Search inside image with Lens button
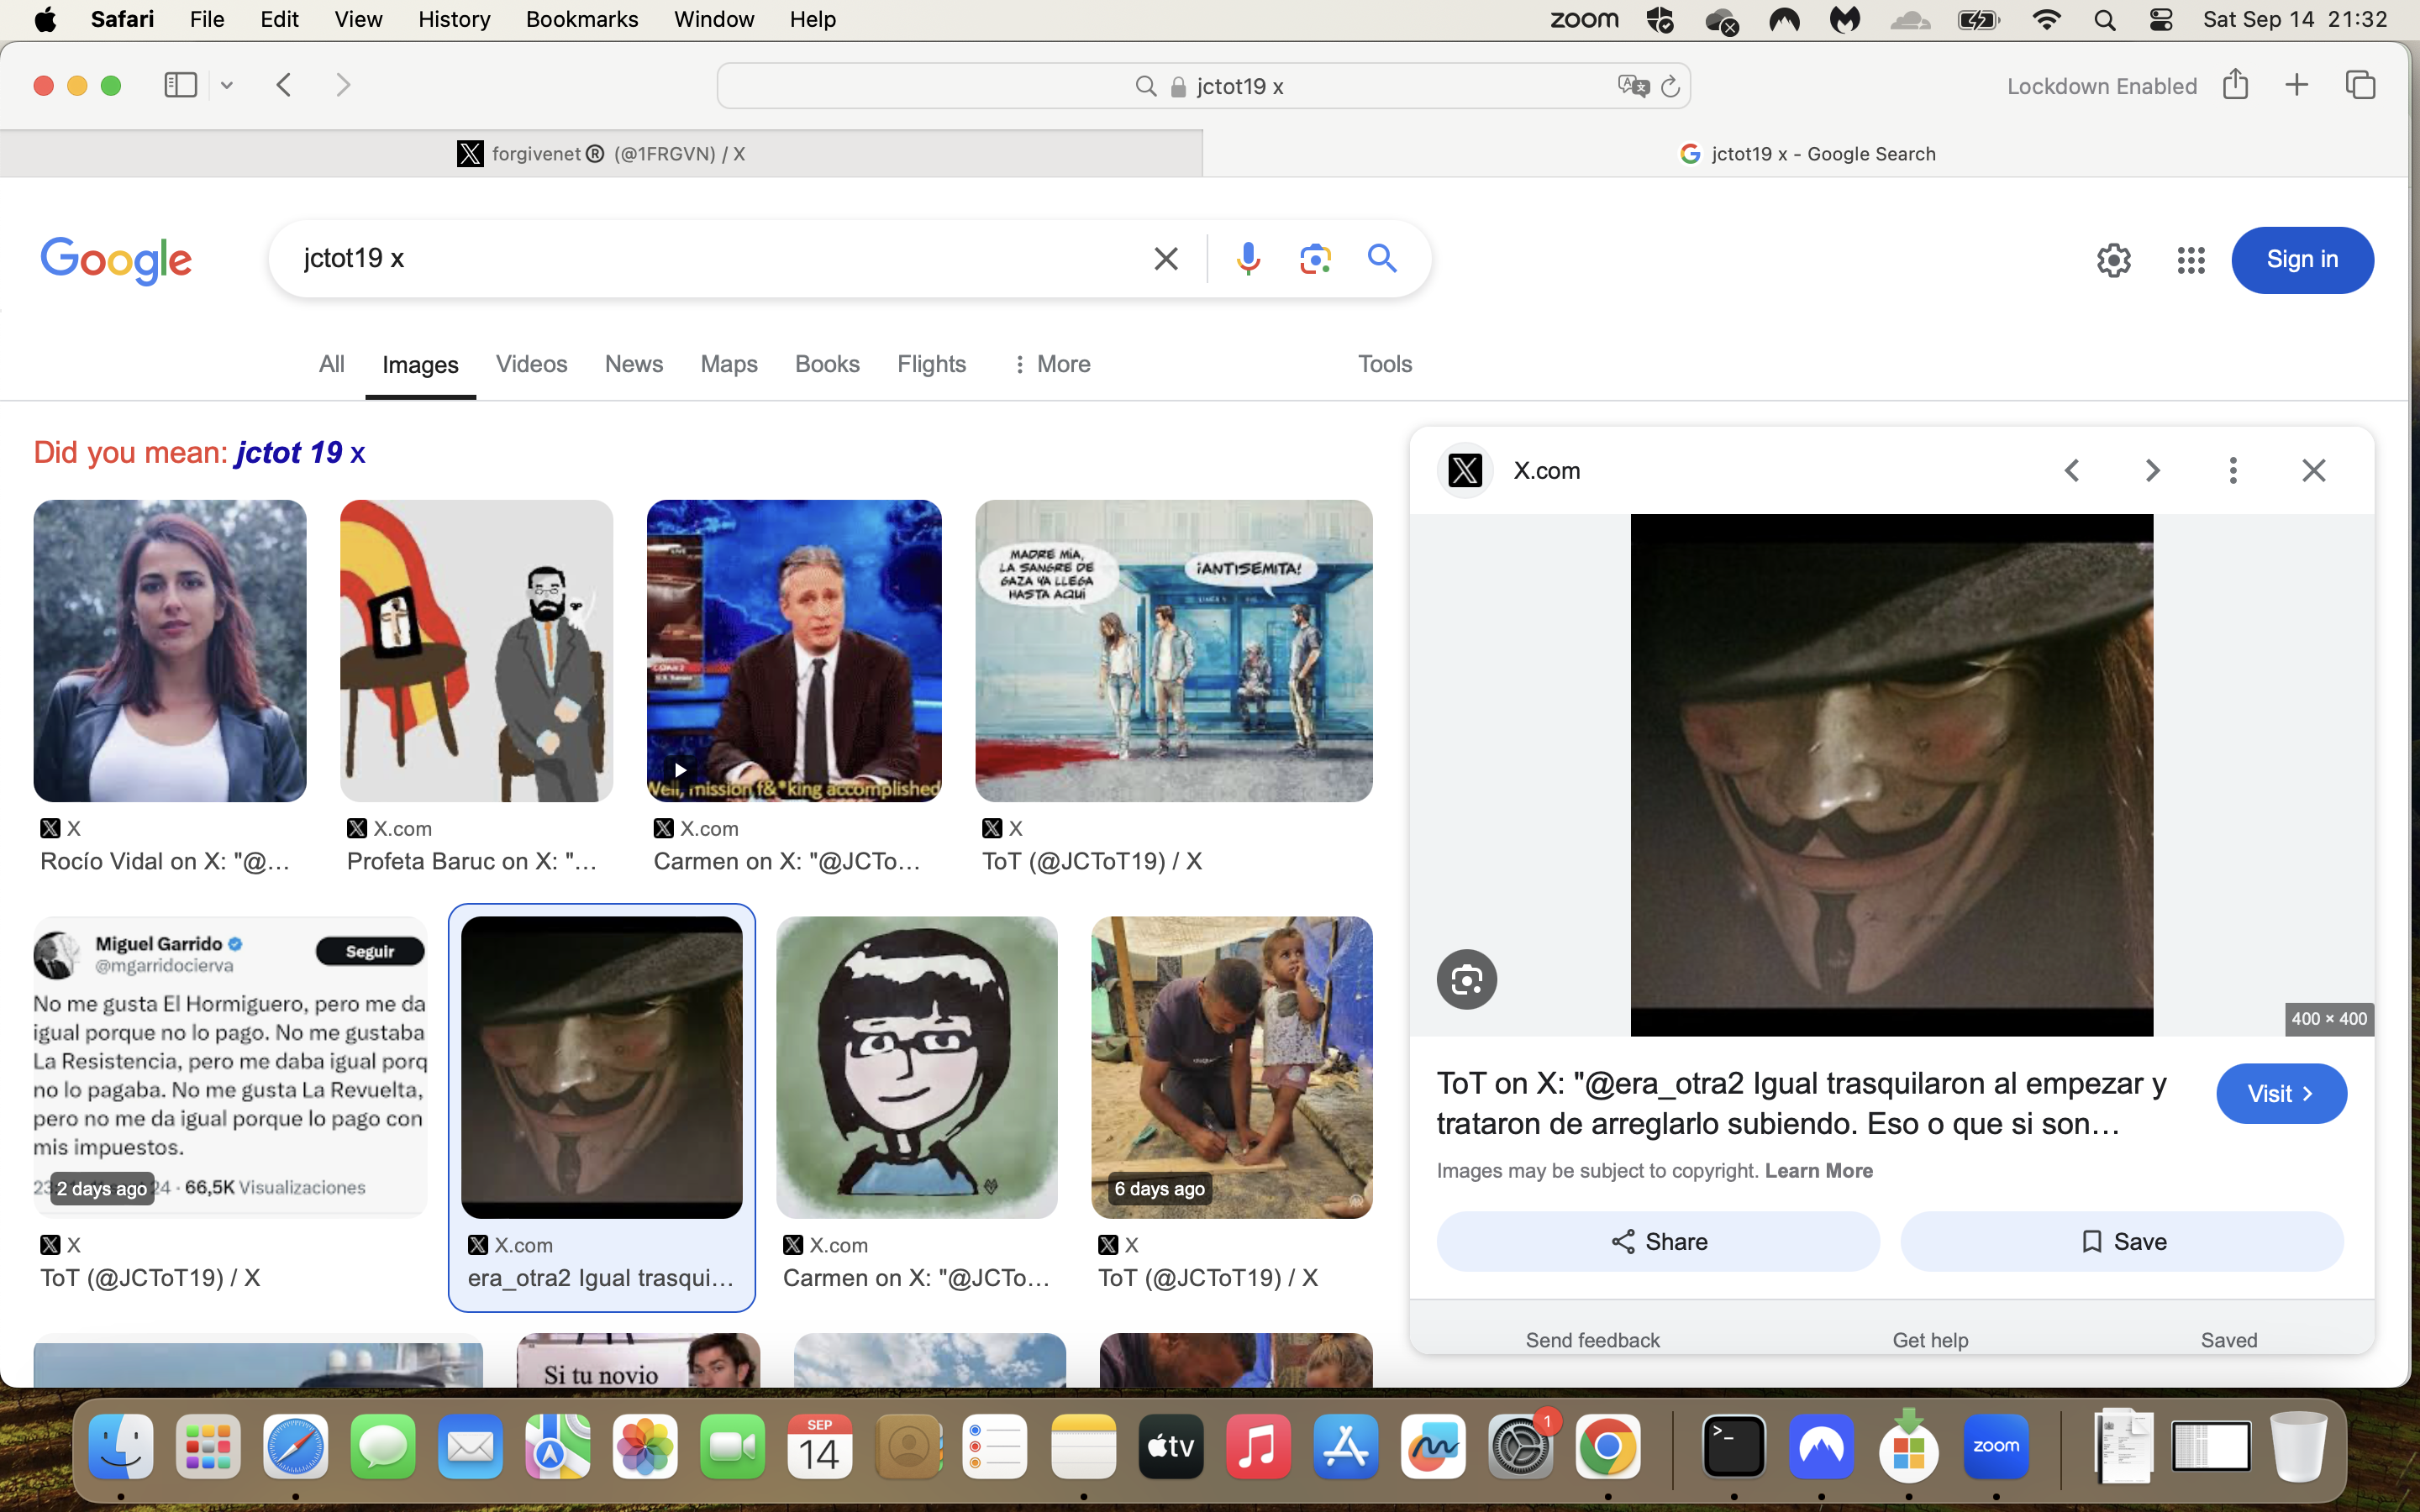The width and height of the screenshot is (2420, 1512). point(1466,979)
